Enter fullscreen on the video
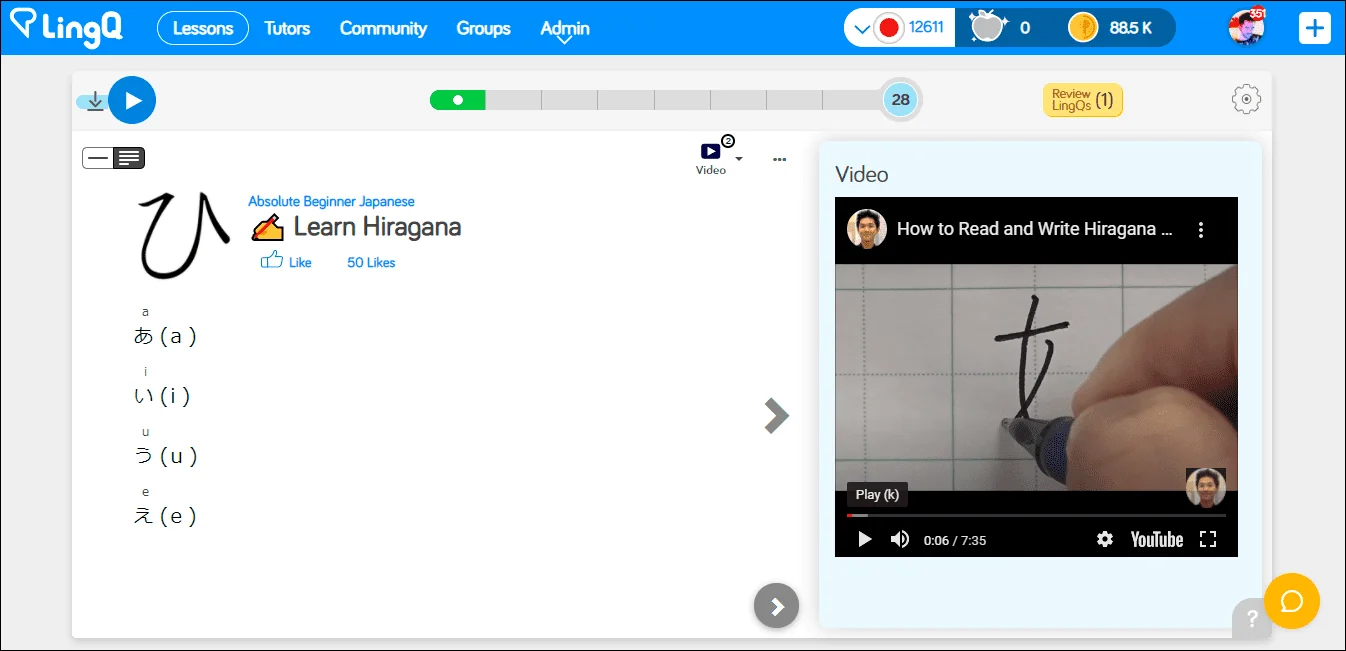Image resolution: width=1346 pixels, height=651 pixels. 1207,539
